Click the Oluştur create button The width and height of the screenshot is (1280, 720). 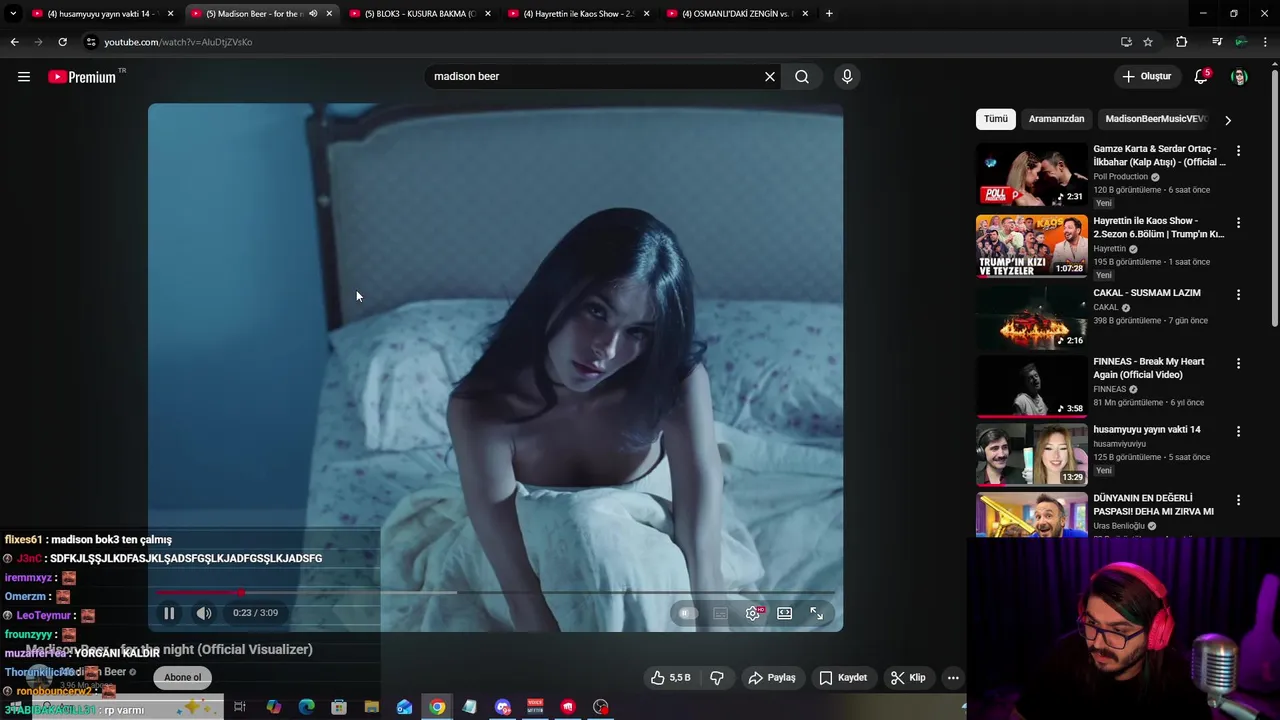[x=1146, y=77]
